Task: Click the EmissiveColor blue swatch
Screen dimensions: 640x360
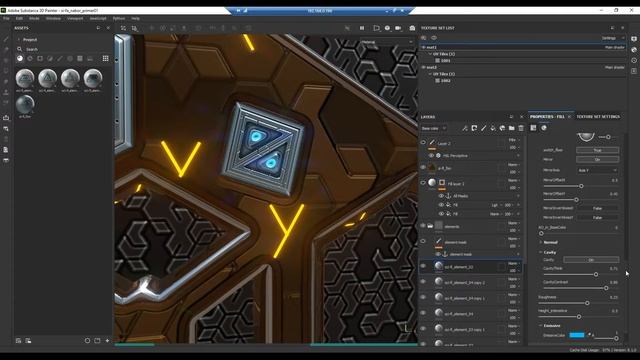Action: tap(577, 335)
